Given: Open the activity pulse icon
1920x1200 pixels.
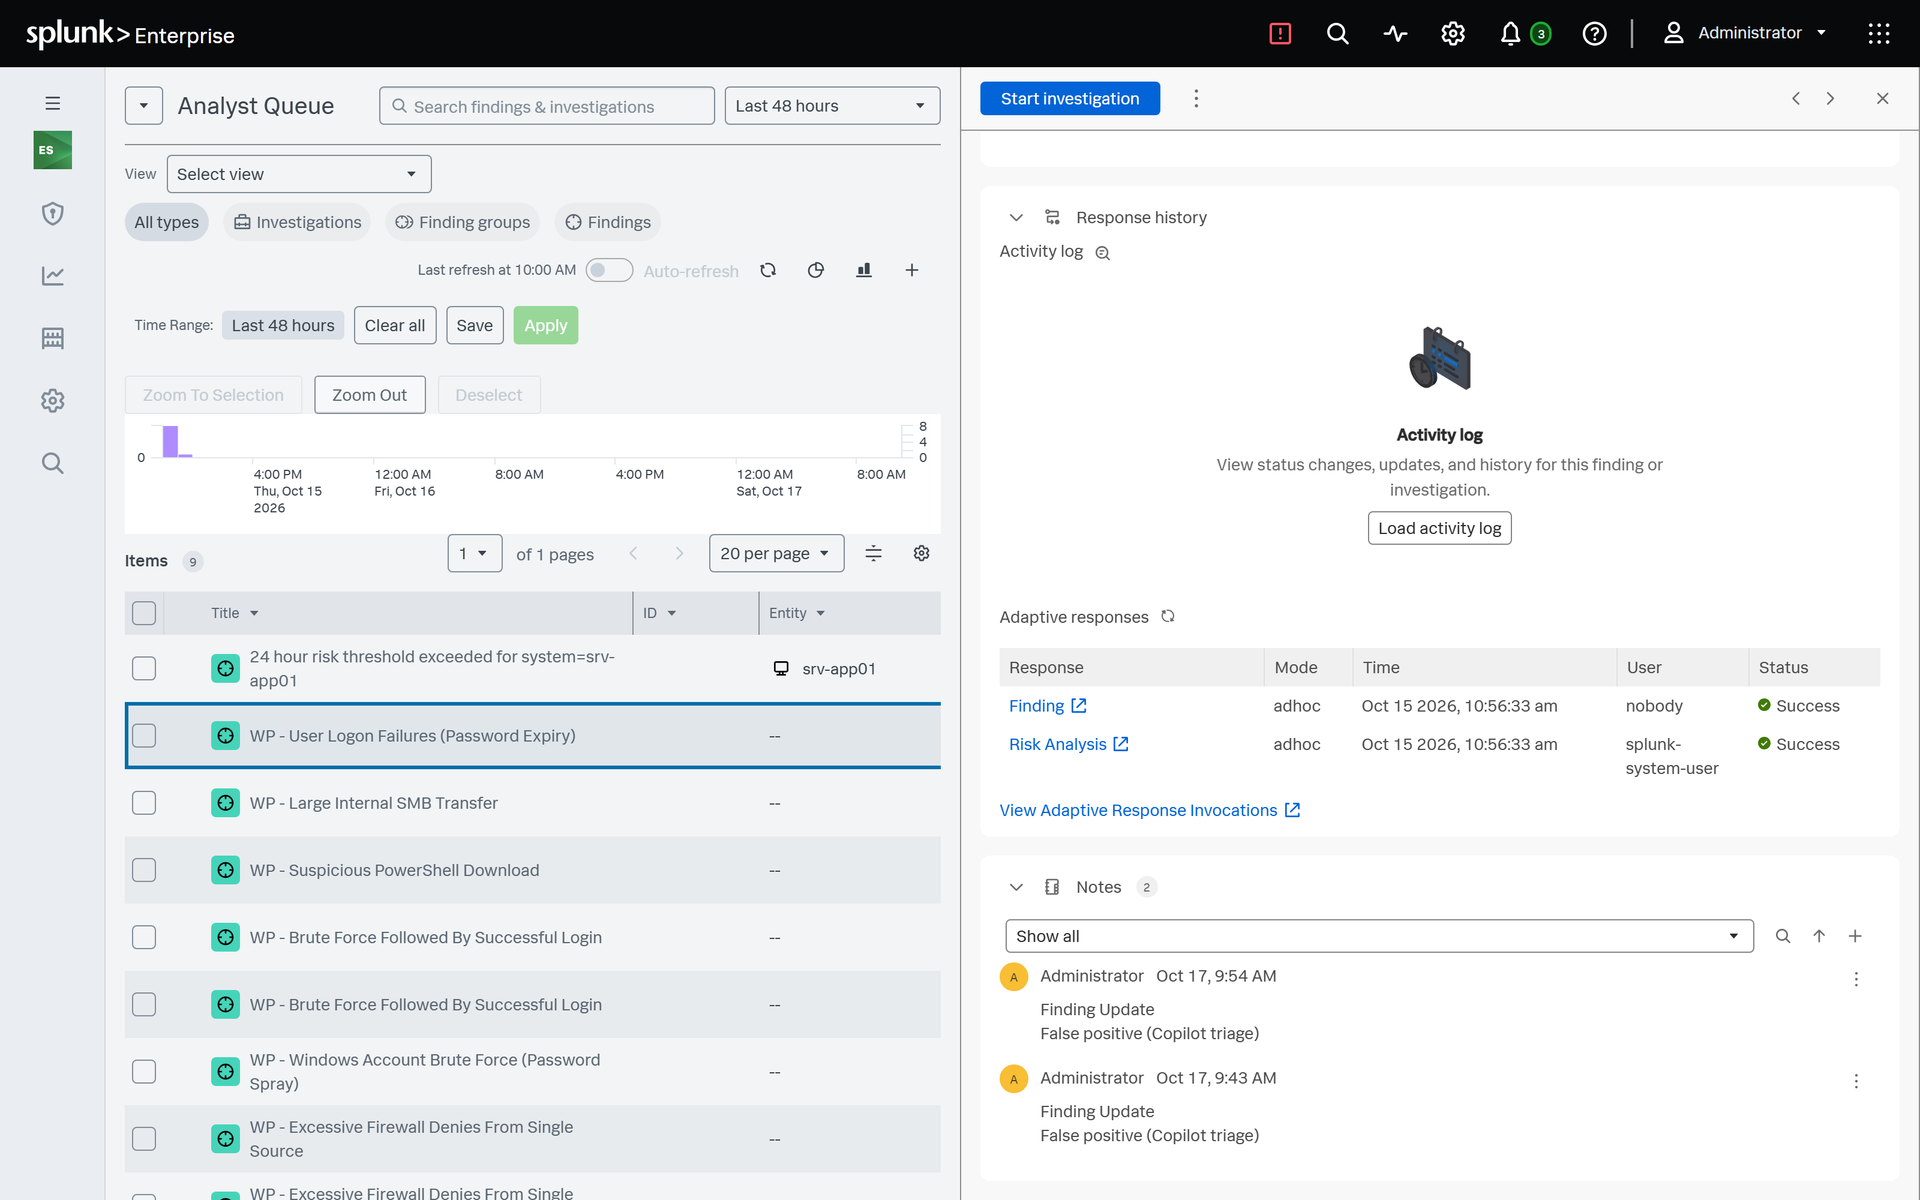Looking at the screenshot, I should click(1395, 34).
